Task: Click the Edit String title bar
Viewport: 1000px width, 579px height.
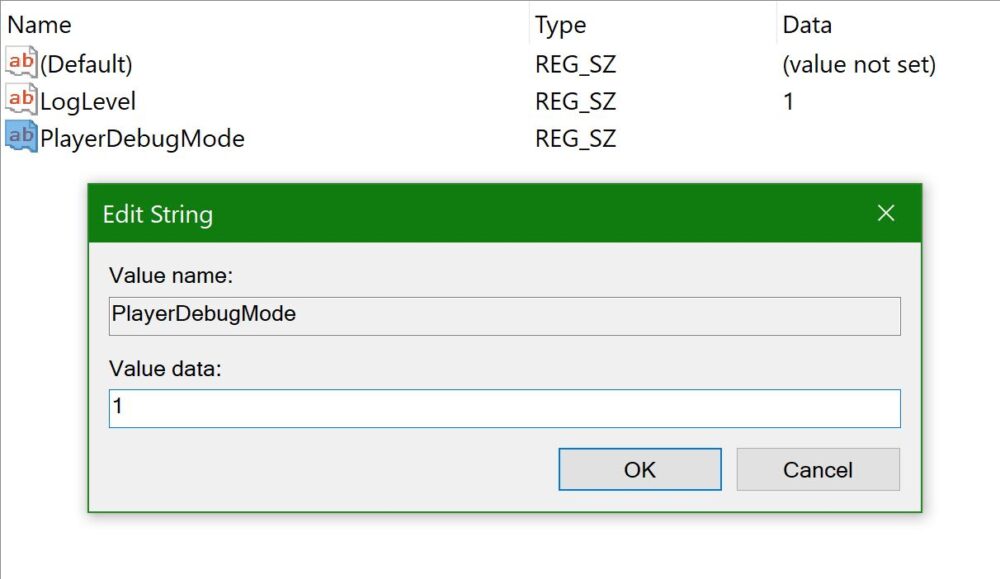Action: pos(450,214)
